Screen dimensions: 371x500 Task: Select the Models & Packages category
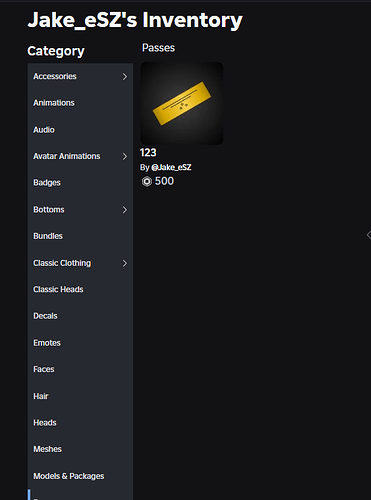[80, 476]
